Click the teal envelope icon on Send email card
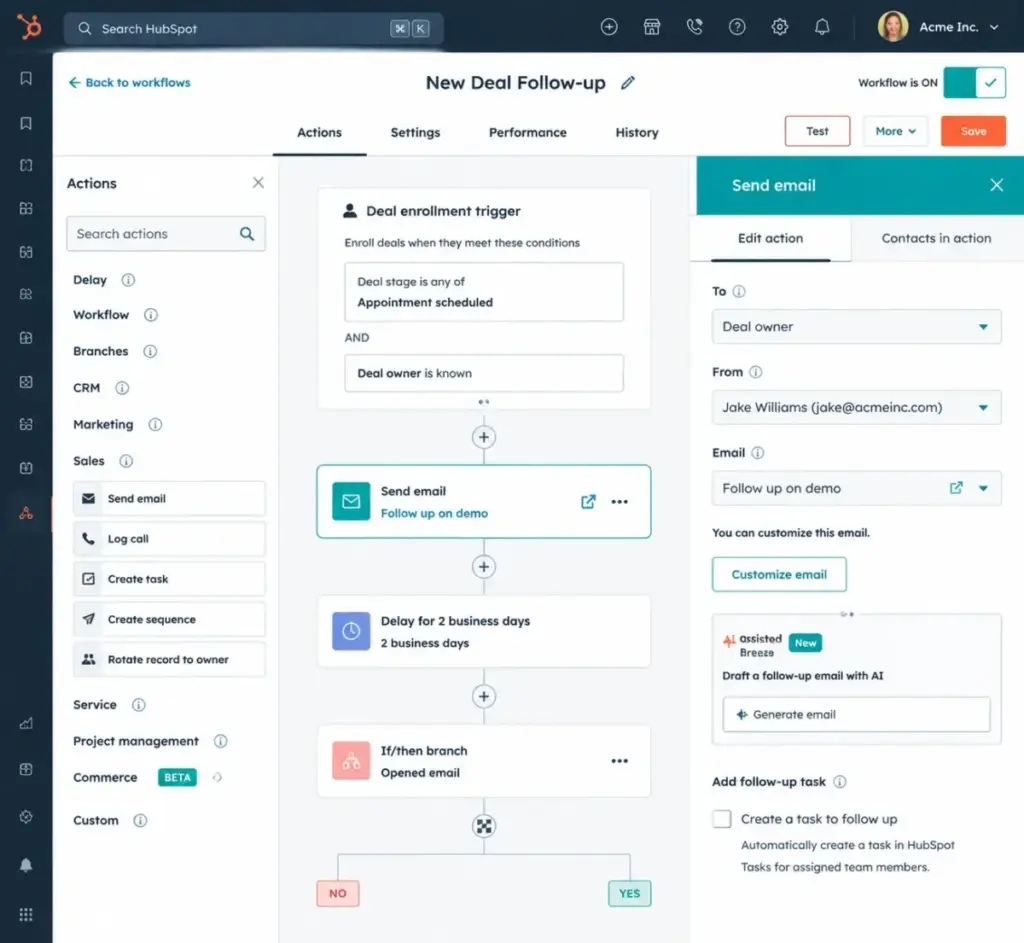This screenshot has height=943, width=1024. click(351, 501)
